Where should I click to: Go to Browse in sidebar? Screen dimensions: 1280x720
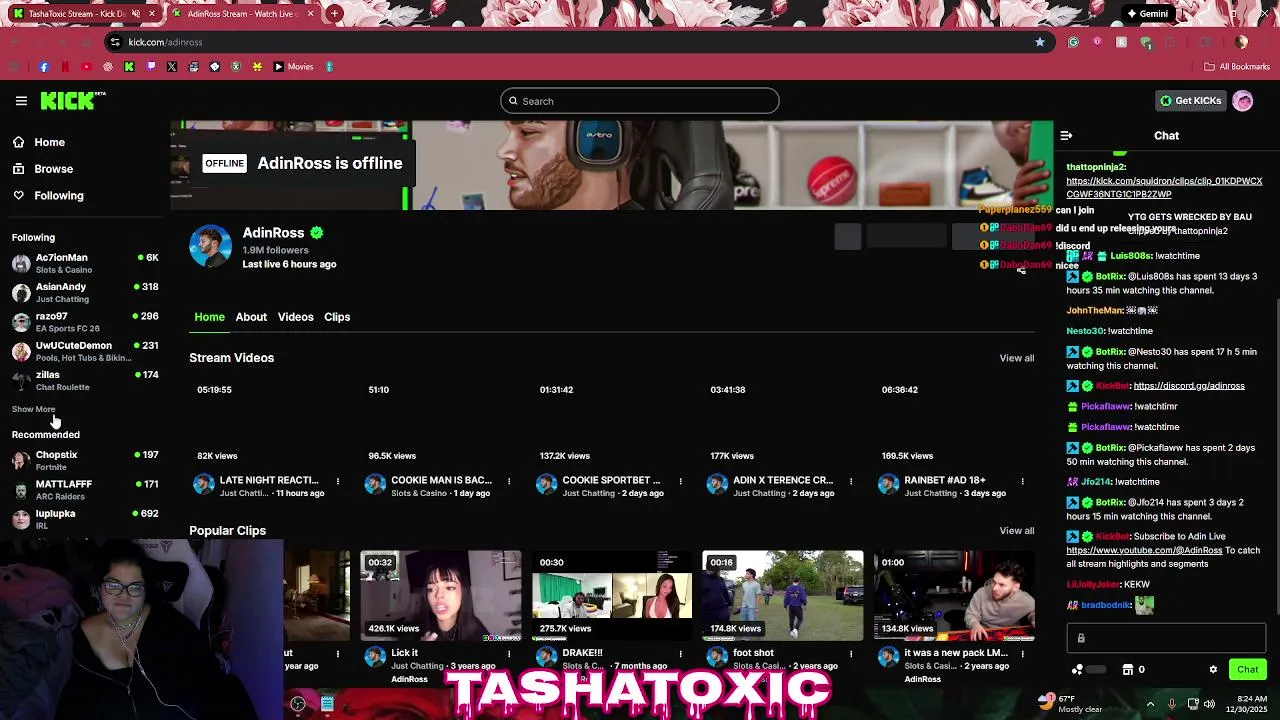pyautogui.click(x=43, y=169)
